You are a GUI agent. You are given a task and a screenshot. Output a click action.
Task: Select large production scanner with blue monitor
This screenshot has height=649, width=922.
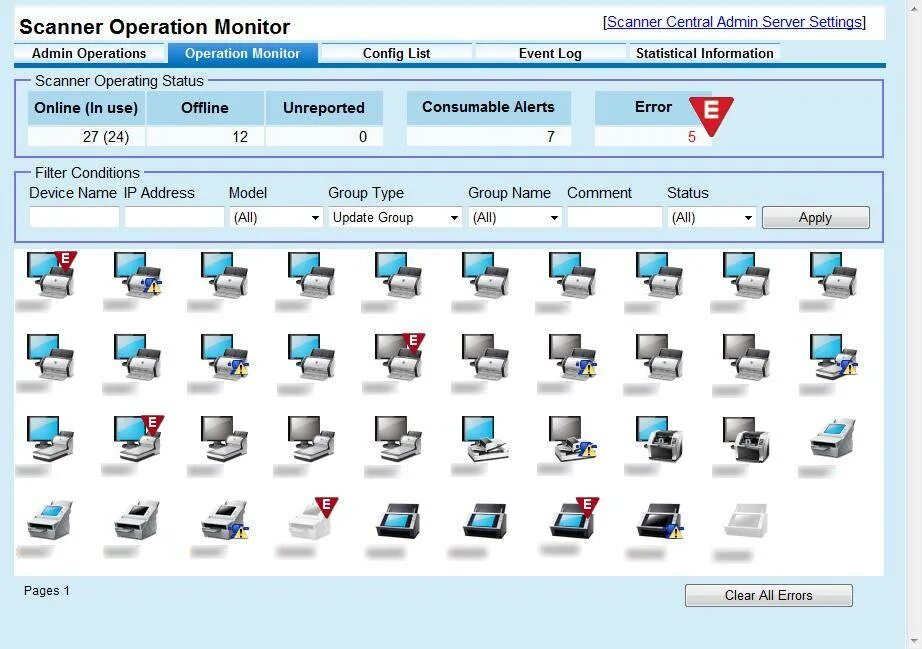pyautogui.click(x=659, y=439)
